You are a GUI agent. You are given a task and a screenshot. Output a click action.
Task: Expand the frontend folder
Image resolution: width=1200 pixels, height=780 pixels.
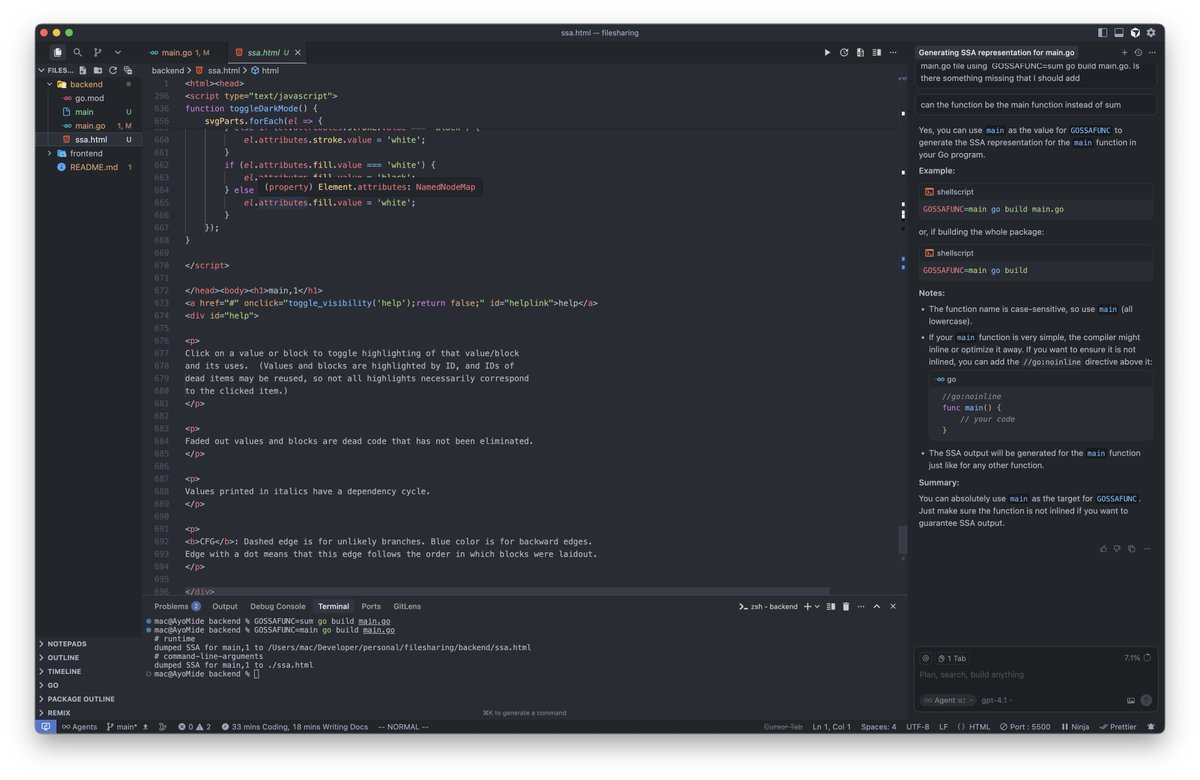[89, 154]
